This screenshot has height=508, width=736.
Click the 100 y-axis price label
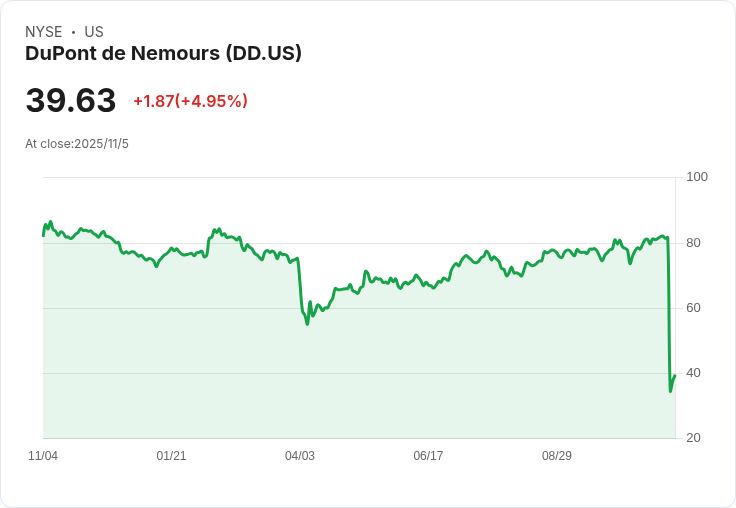point(697,177)
